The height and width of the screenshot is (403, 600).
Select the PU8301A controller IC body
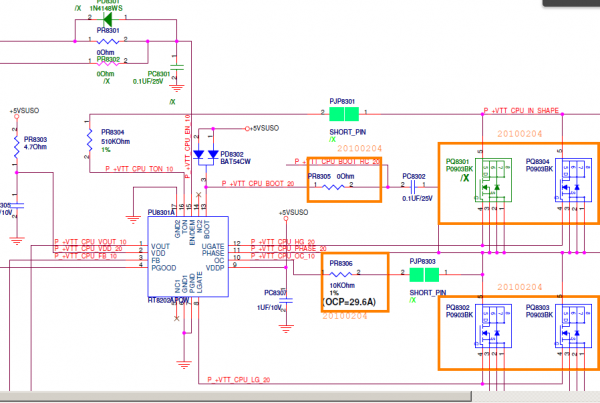coord(188,256)
